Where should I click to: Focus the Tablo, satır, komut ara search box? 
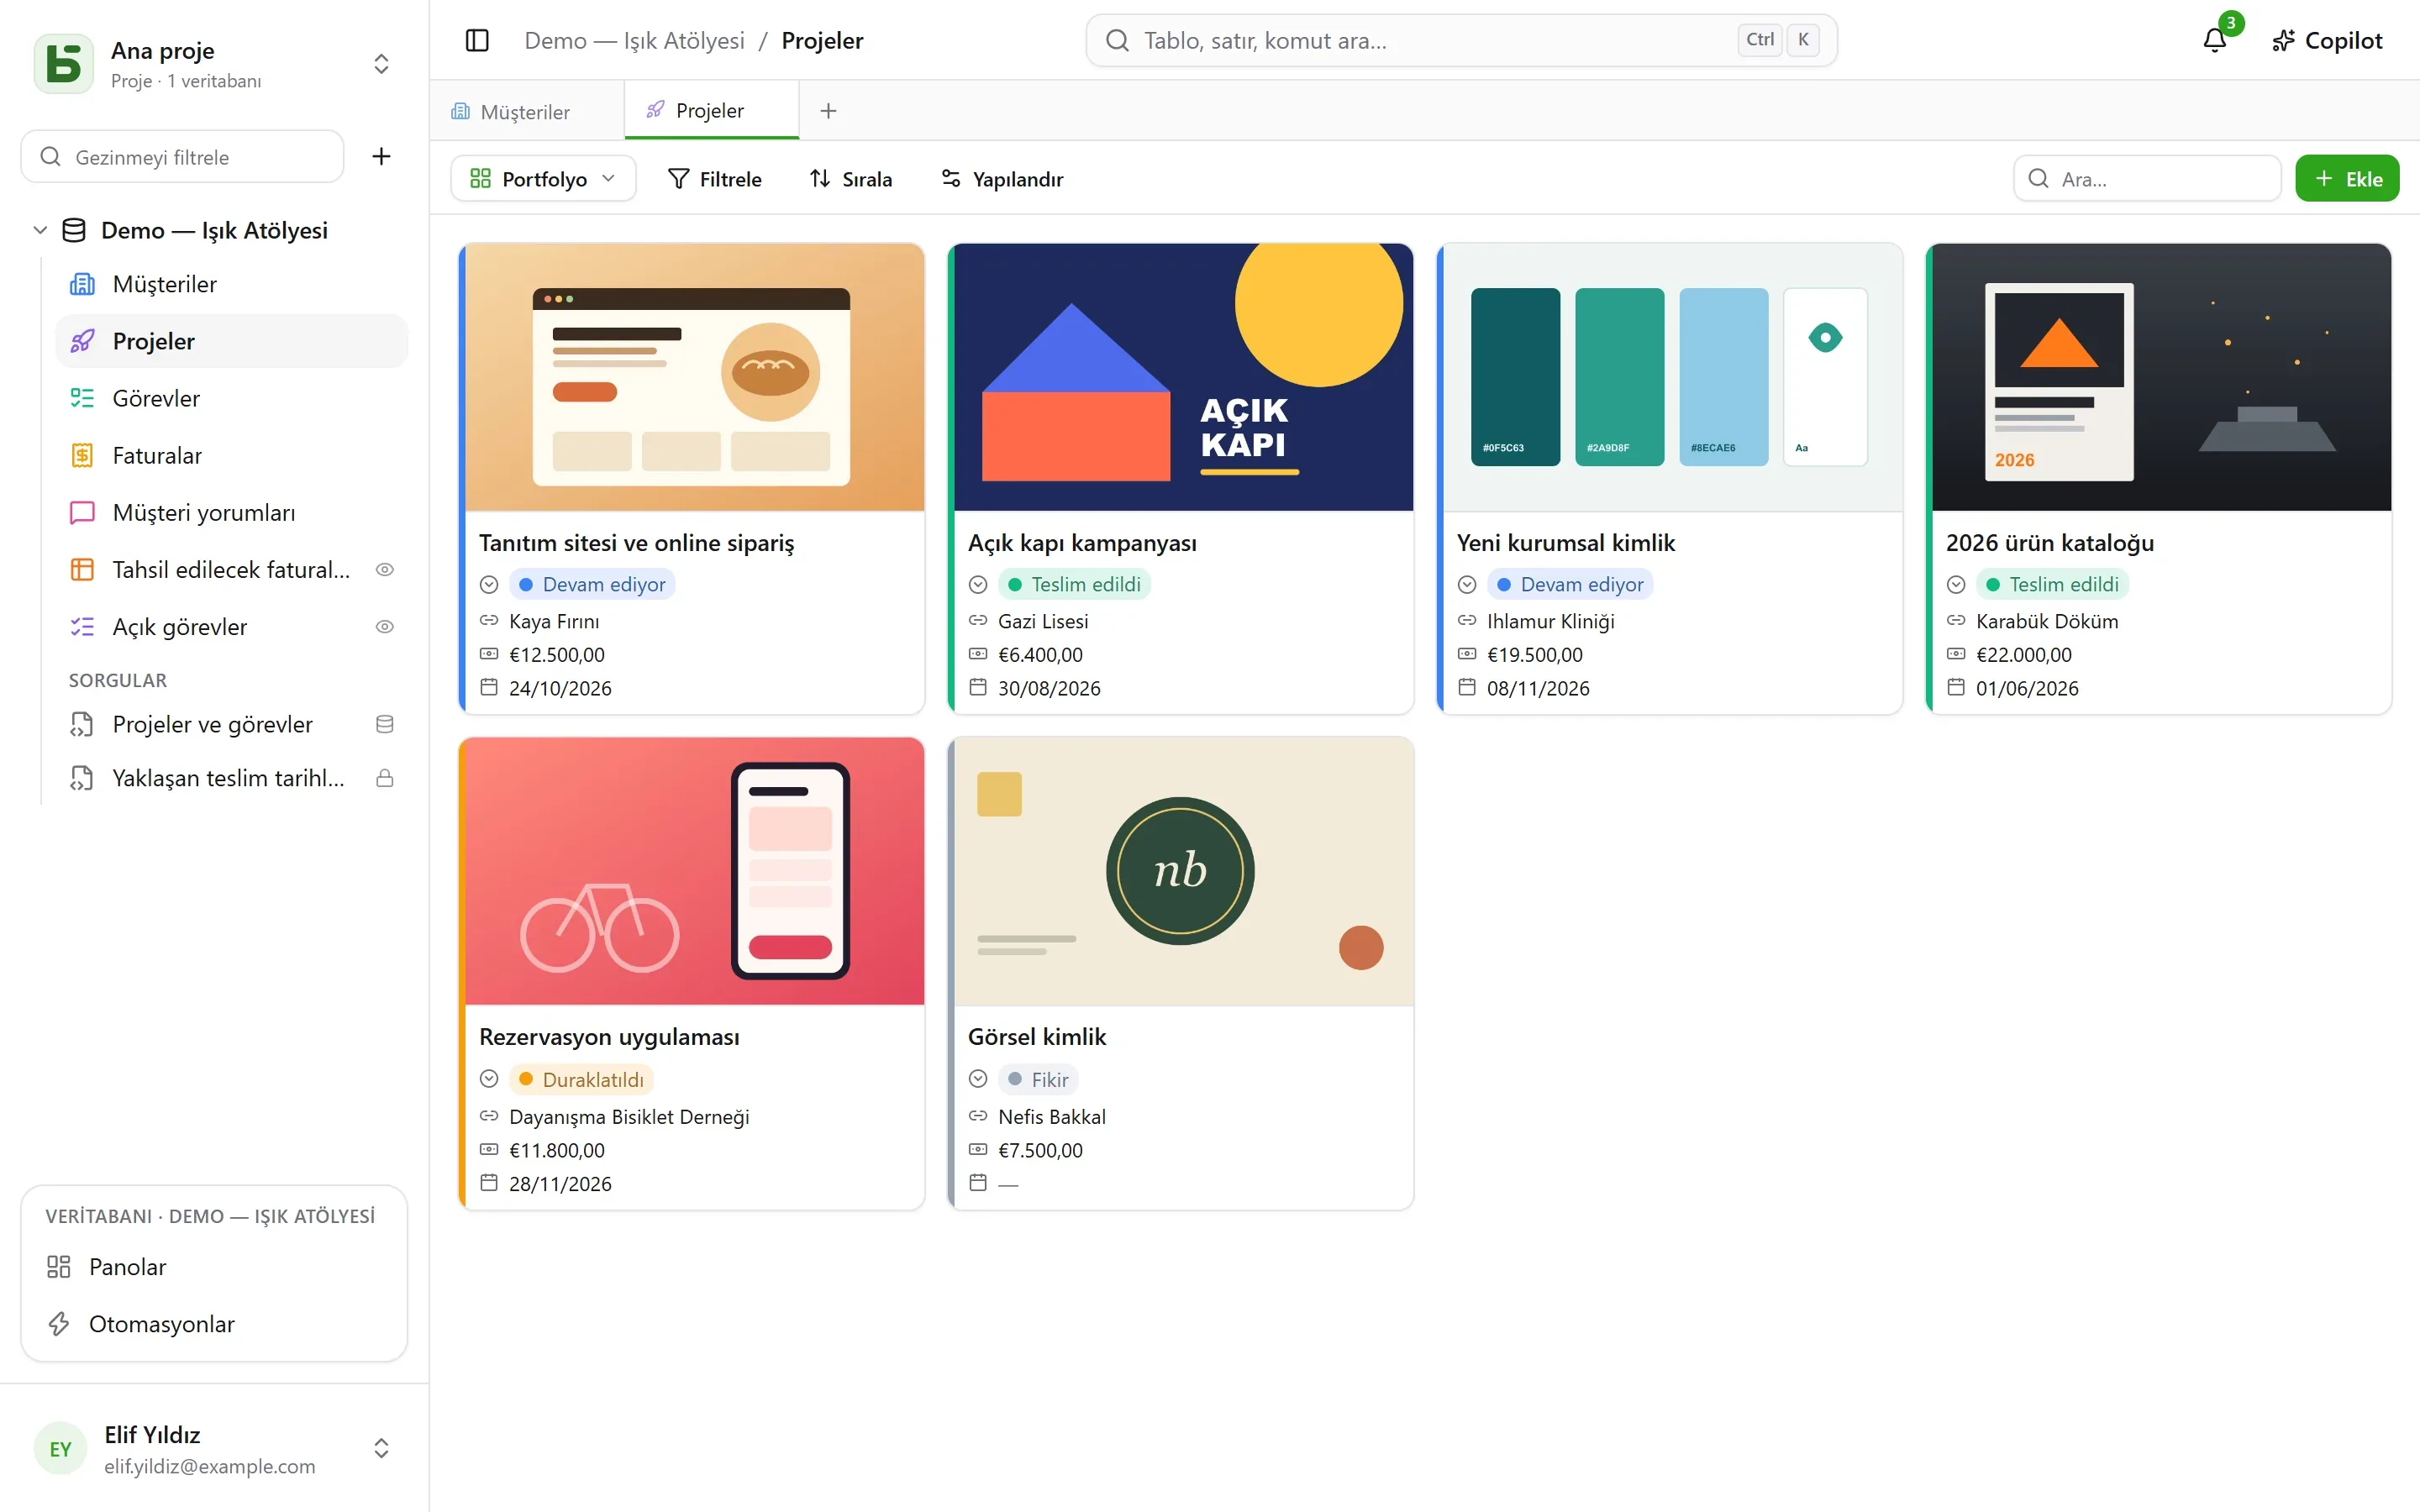coord(1461,40)
